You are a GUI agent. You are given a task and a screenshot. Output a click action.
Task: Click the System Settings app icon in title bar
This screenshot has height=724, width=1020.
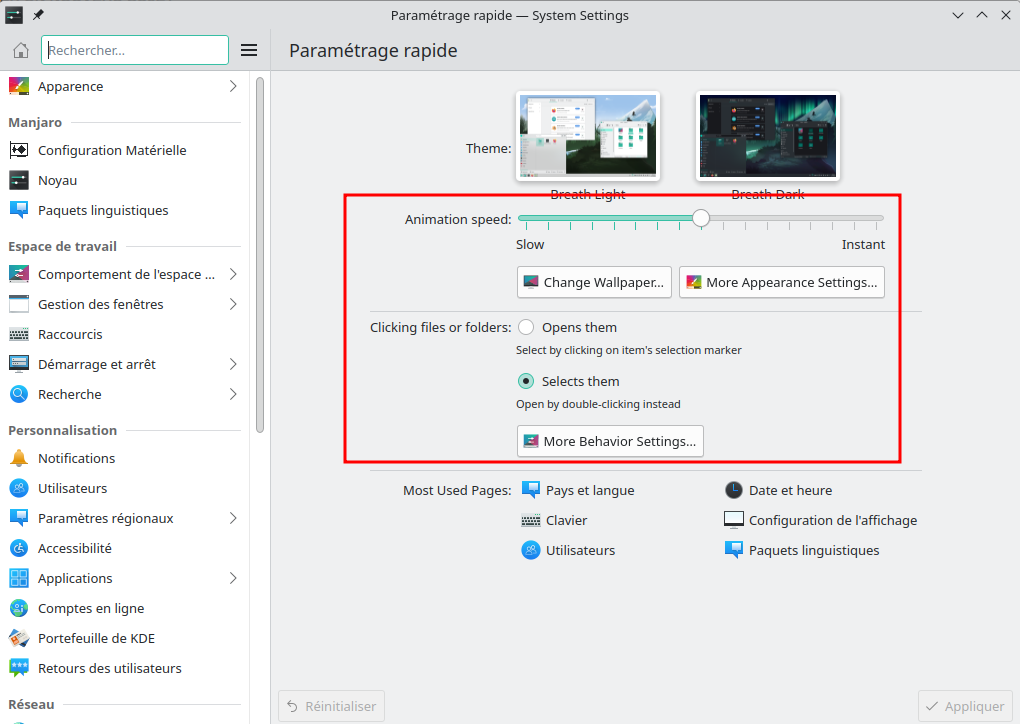[x=14, y=15]
